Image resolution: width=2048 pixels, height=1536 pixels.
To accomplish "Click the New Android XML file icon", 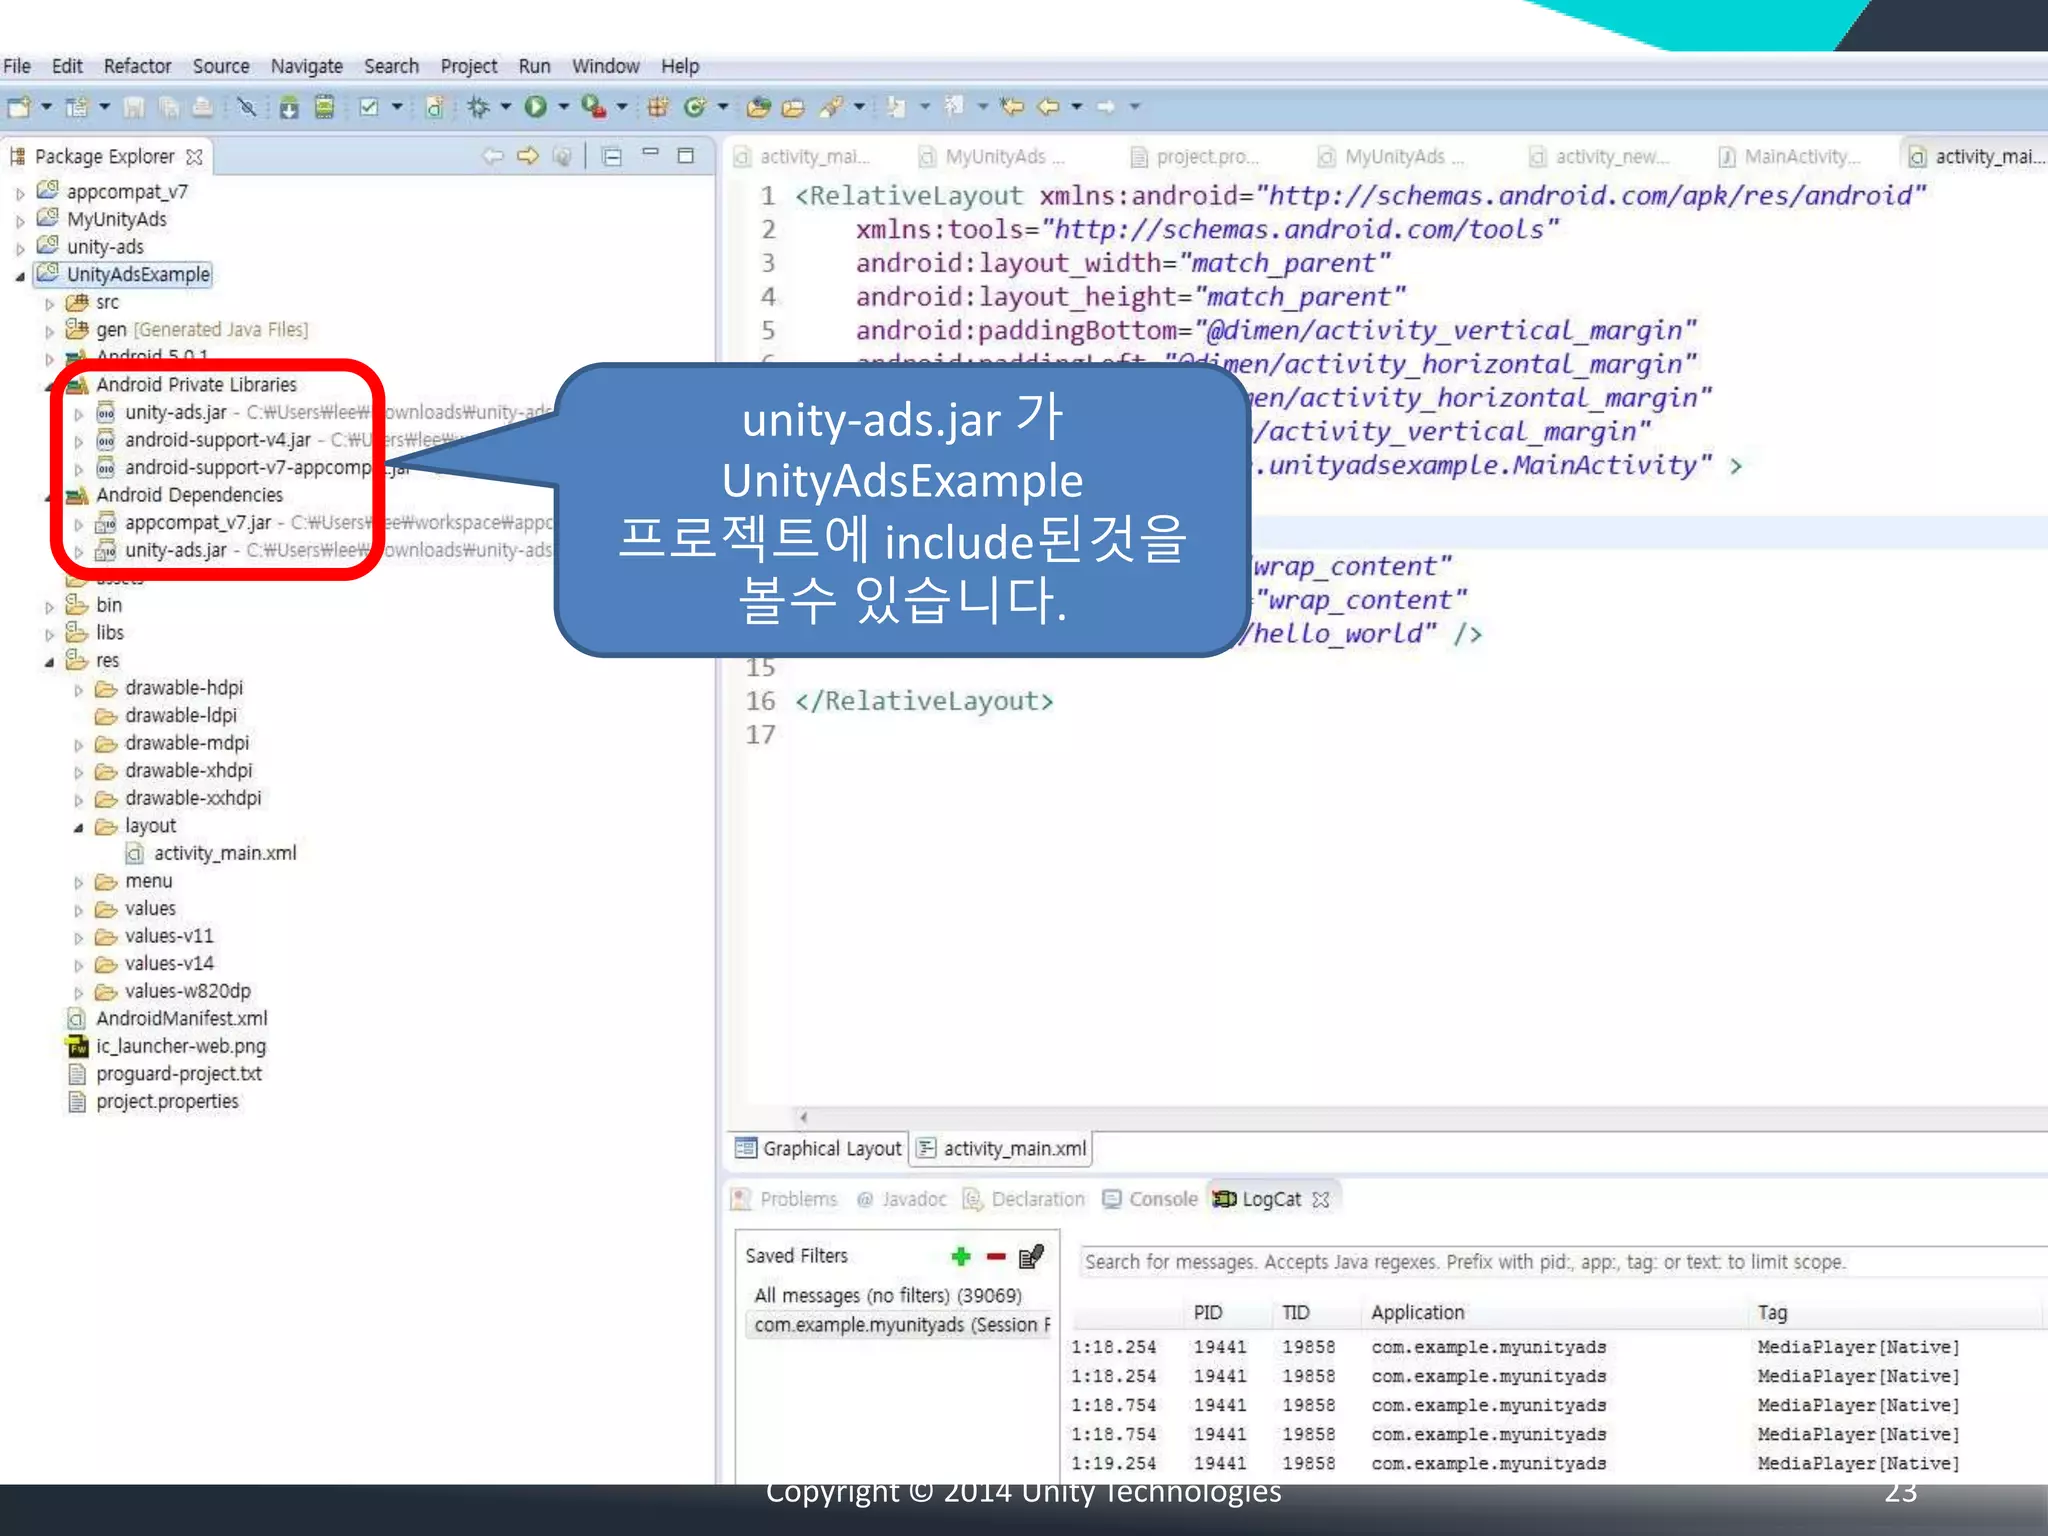I will click(x=434, y=106).
